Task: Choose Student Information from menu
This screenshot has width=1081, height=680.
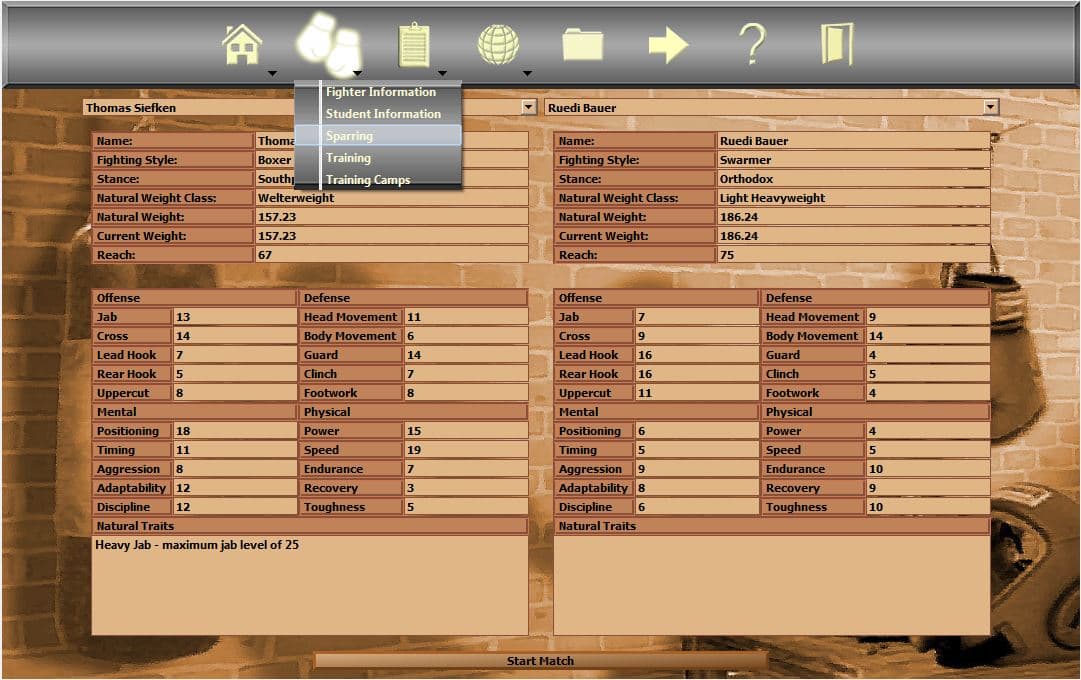Action: pyautogui.click(x=383, y=114)
